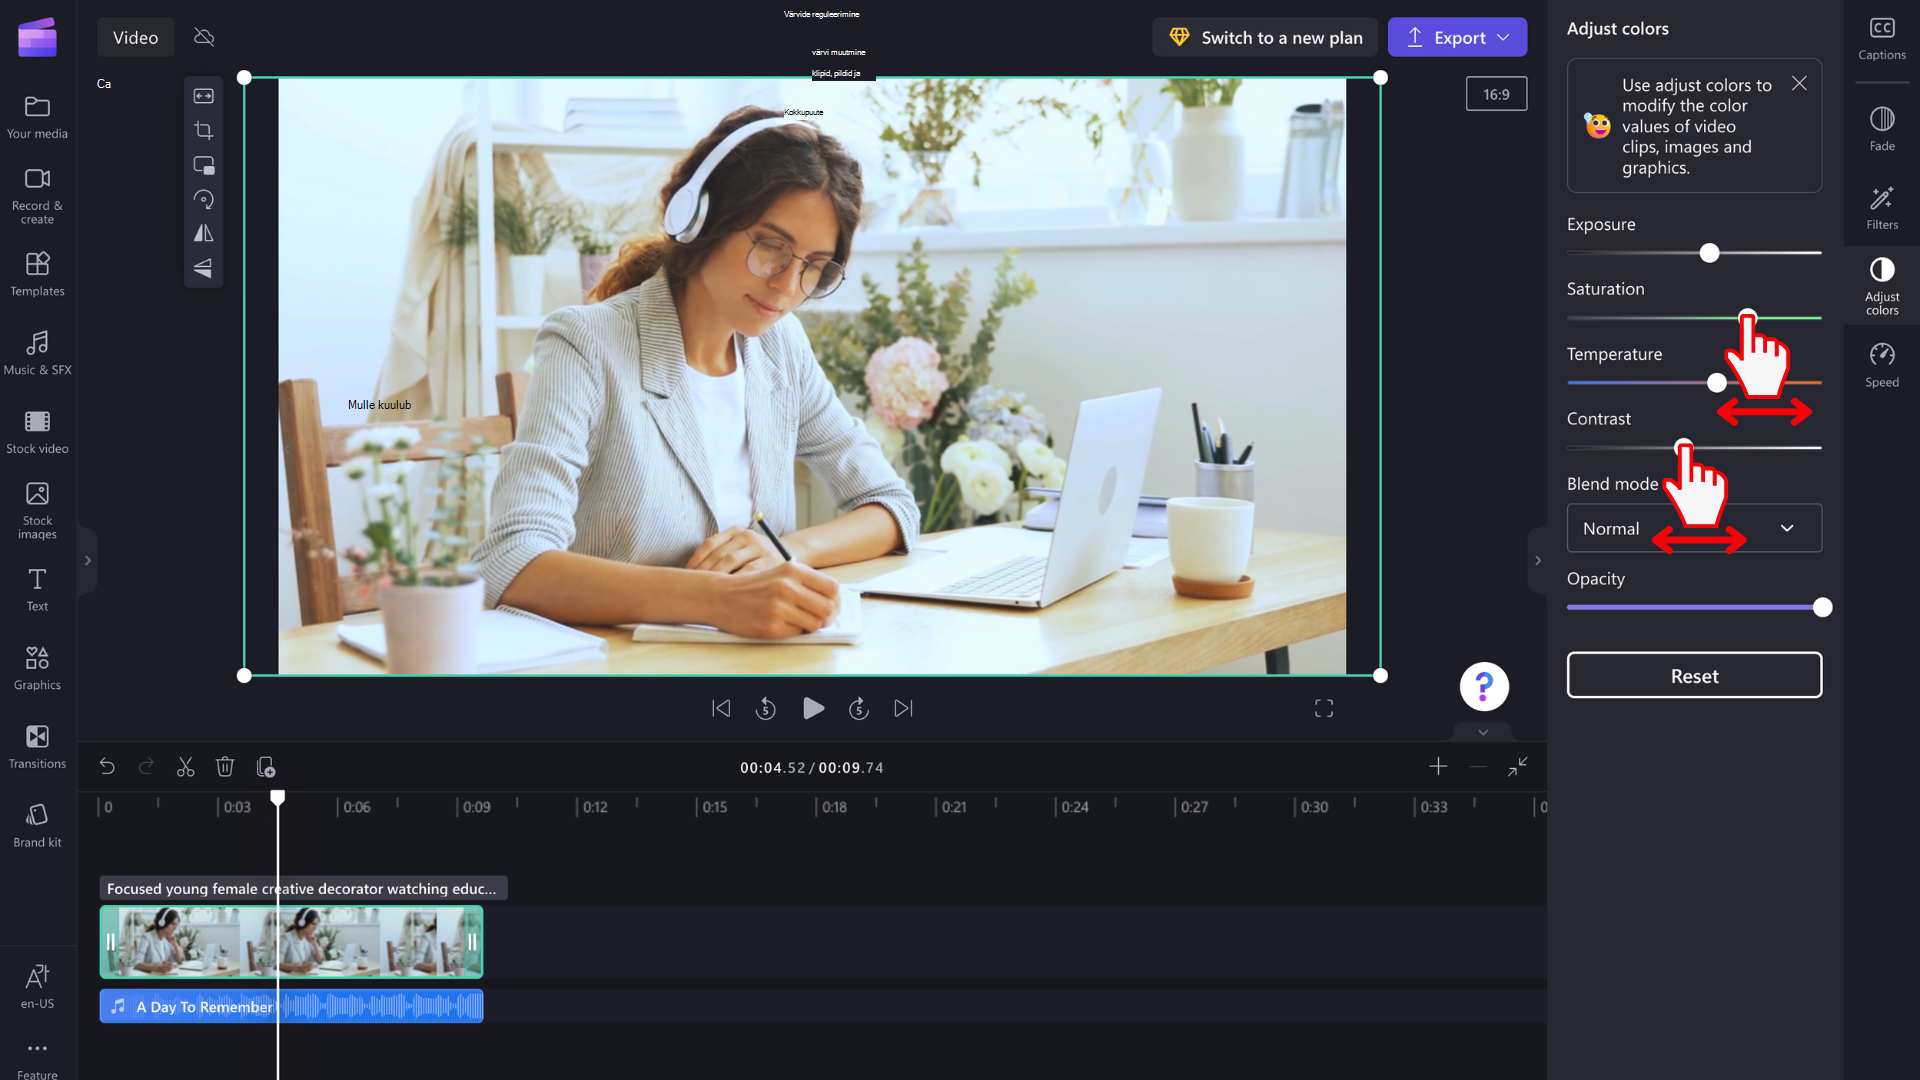Toggle the color adjustment tooltip closed
This screenshot has height=1080, width=1920.
coord(1800,82)
